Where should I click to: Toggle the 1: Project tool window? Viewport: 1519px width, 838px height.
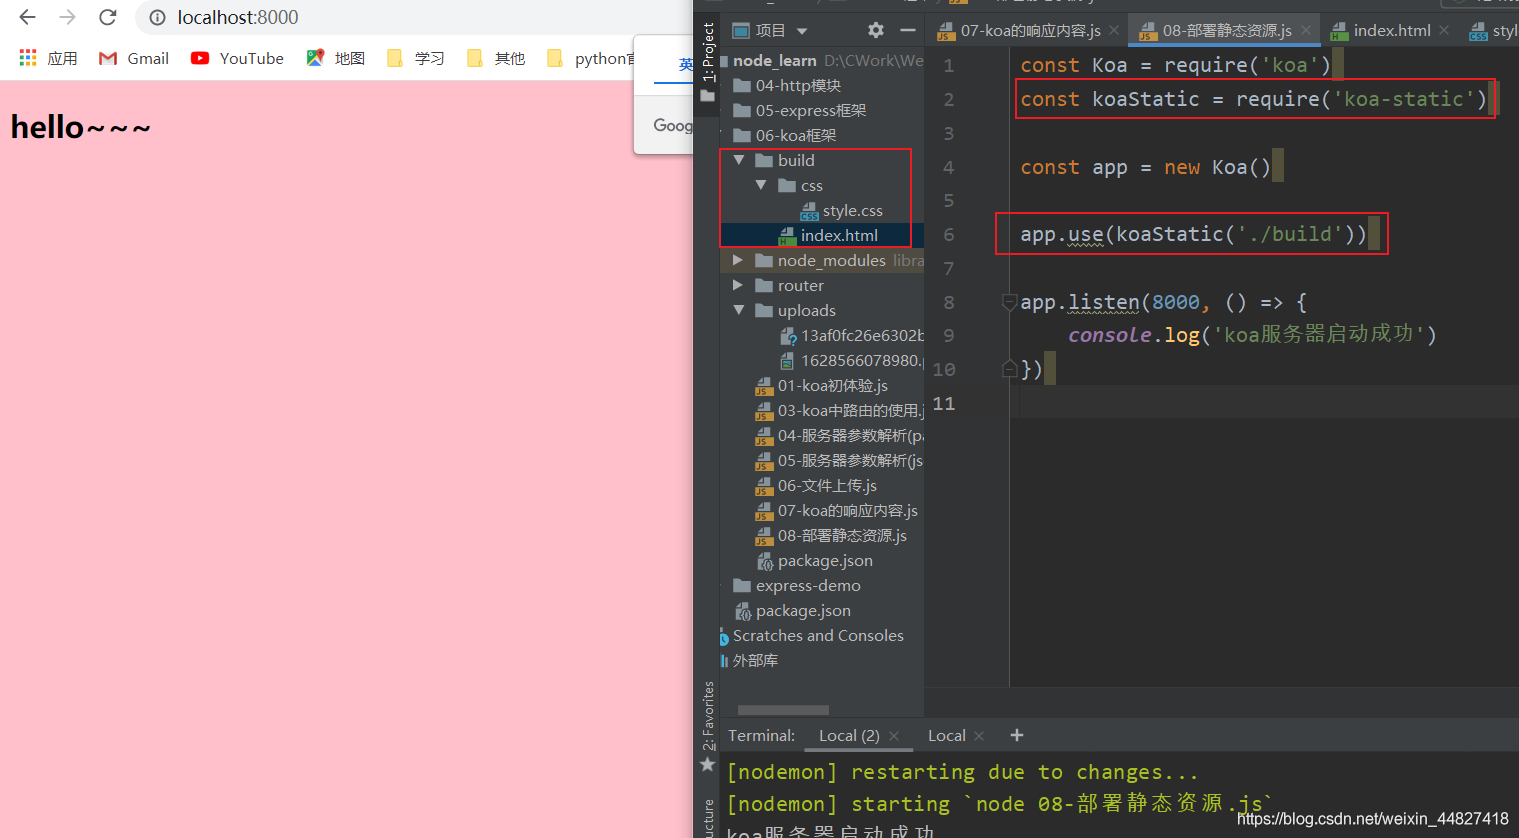tap(708, 52)
